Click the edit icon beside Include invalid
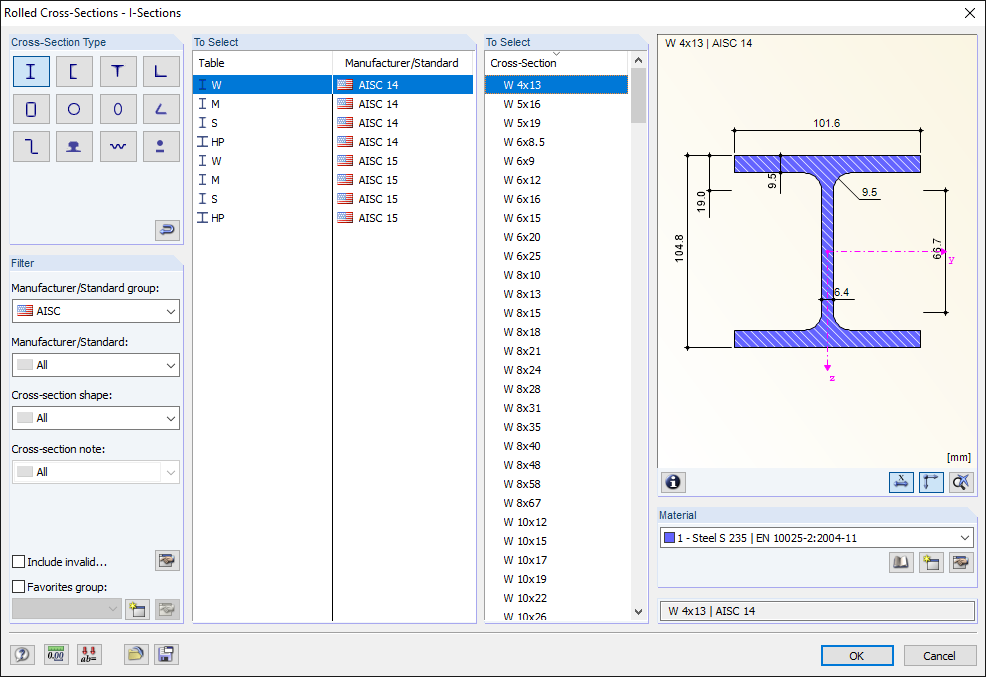986x677 pixels. coord(167,561)
